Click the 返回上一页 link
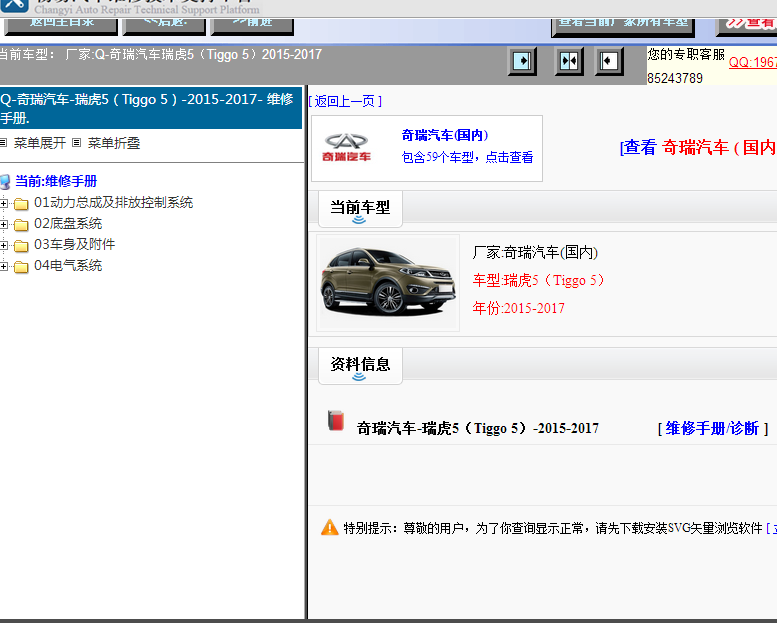Screen dimensions: 777x623 (x=345, y=101)
